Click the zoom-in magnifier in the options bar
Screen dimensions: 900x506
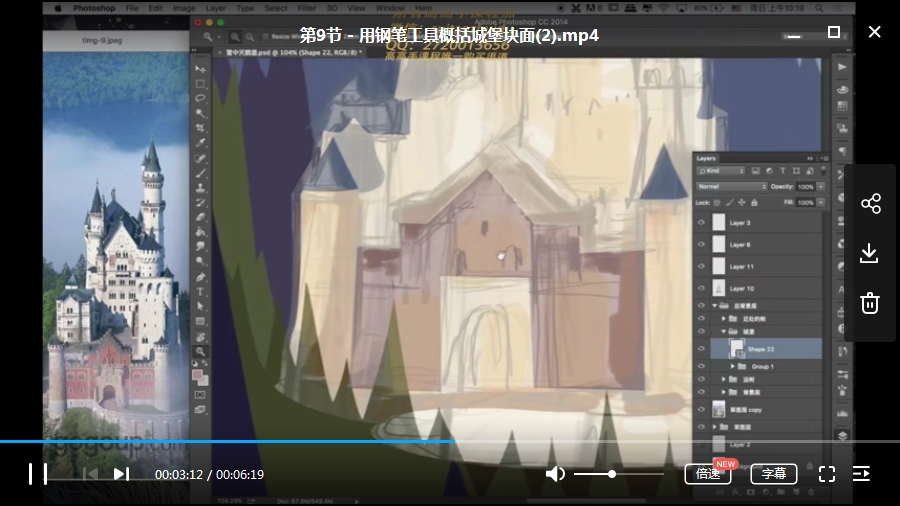coord(235,37)
